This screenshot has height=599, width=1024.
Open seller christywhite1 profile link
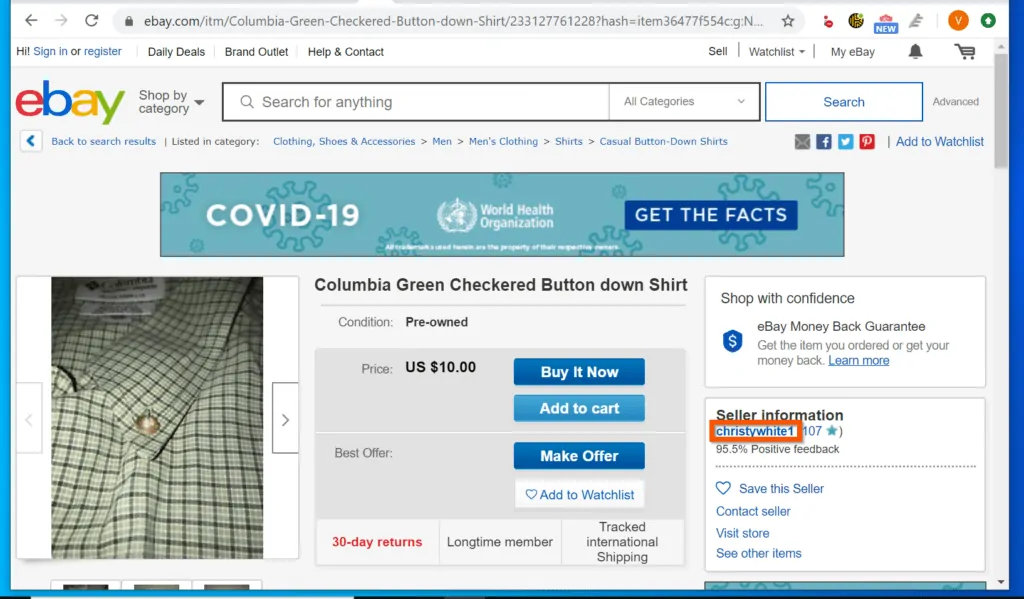tap(755, 431)
